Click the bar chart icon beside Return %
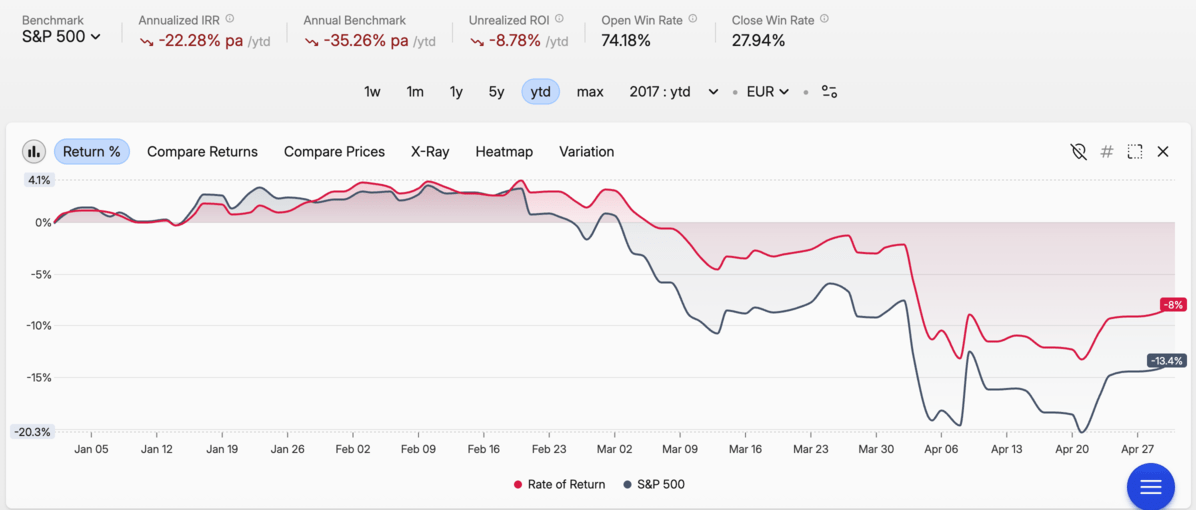This screenshot has width=1196, height=510. point(34,152)
